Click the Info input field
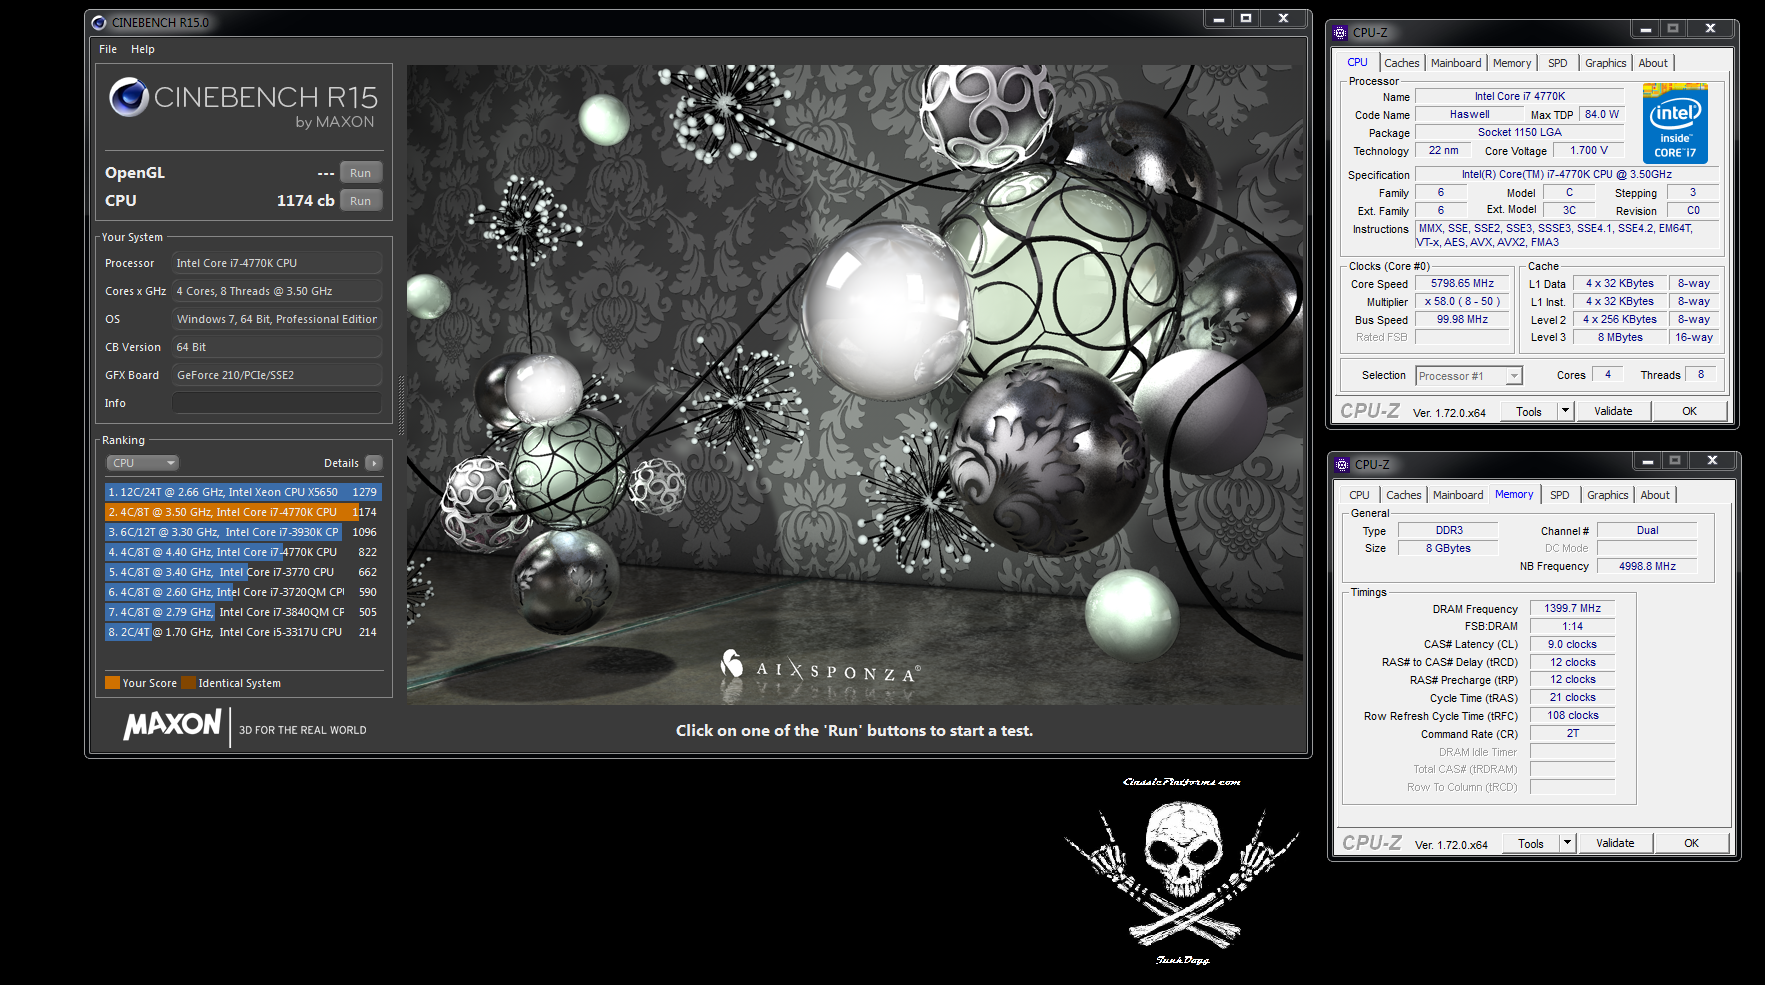 tap(277, 403)
